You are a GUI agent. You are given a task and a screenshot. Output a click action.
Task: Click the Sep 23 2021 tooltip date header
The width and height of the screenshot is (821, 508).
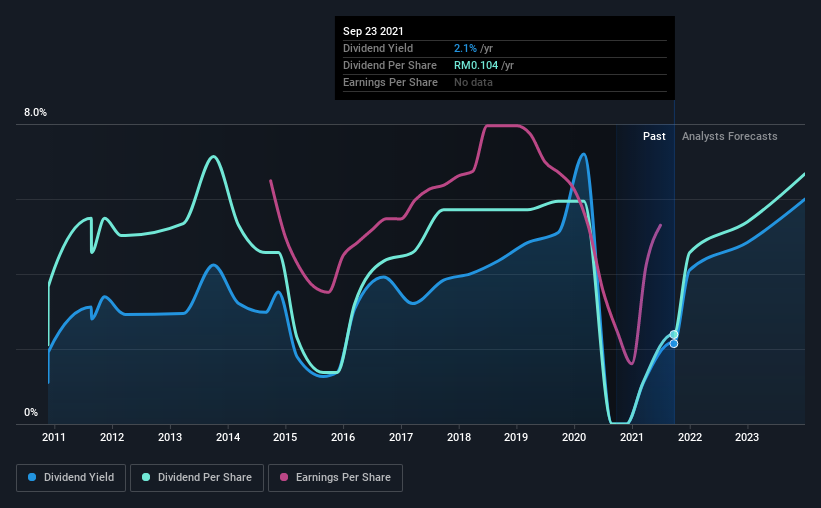tap(373, 31)
